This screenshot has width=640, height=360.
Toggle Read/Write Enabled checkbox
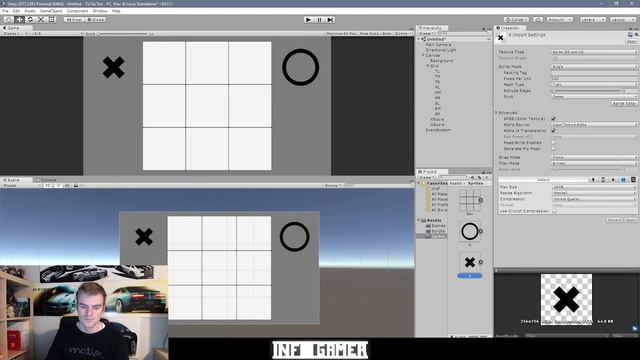point(553,143)
